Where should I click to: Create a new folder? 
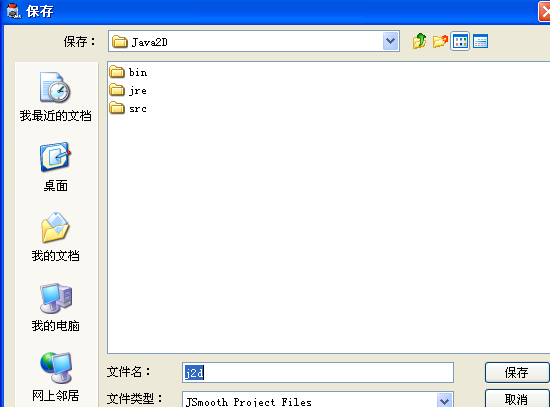point(440,41)
